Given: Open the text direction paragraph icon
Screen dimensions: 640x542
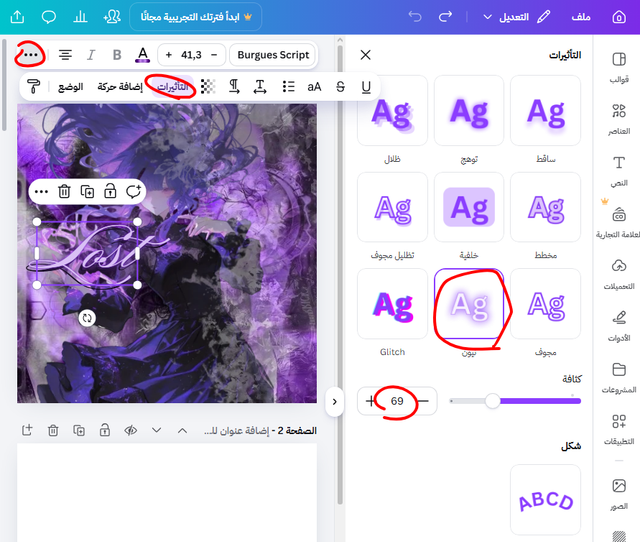Looking at the screenshot, I should click(x=234, y=87).
